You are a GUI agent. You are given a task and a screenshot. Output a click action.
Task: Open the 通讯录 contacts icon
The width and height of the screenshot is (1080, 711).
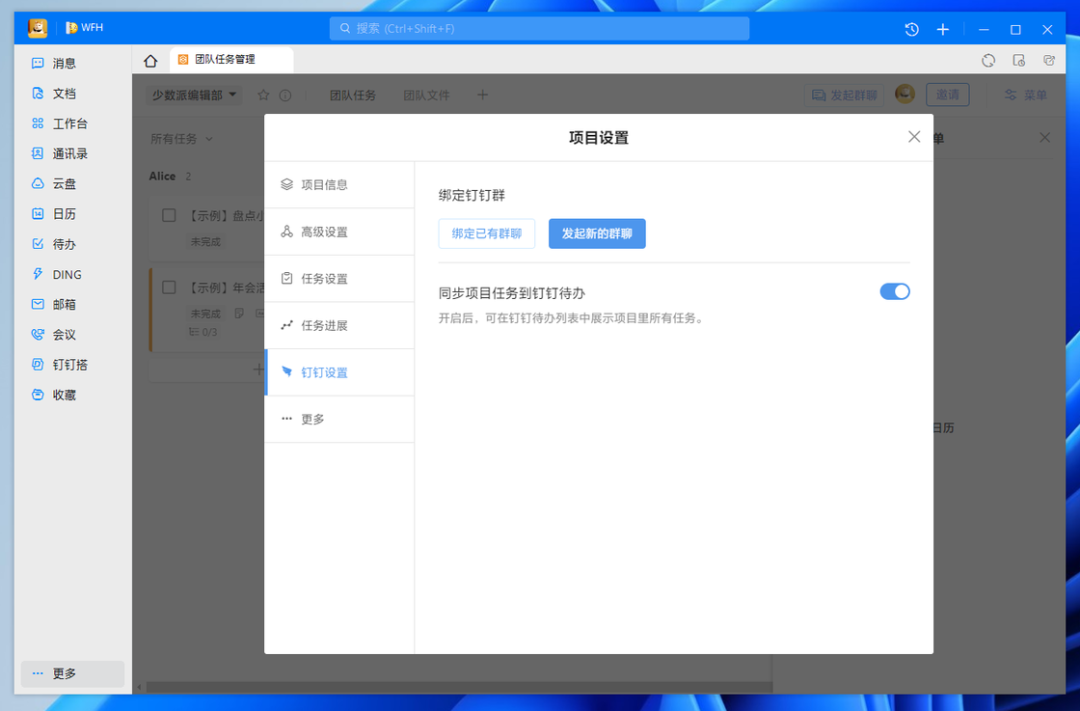point(38,154)
